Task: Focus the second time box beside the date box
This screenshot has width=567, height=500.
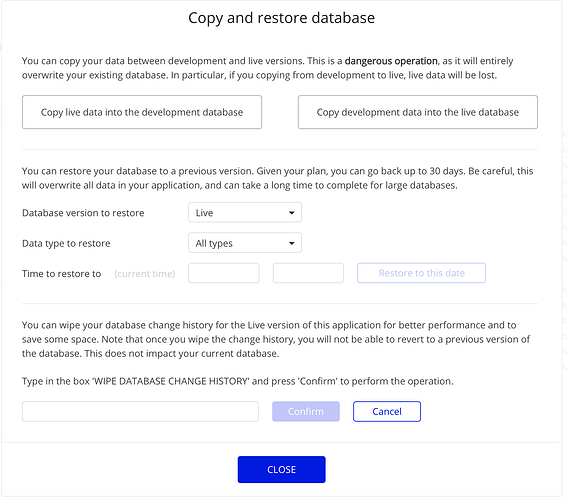Action: (308, 273)
